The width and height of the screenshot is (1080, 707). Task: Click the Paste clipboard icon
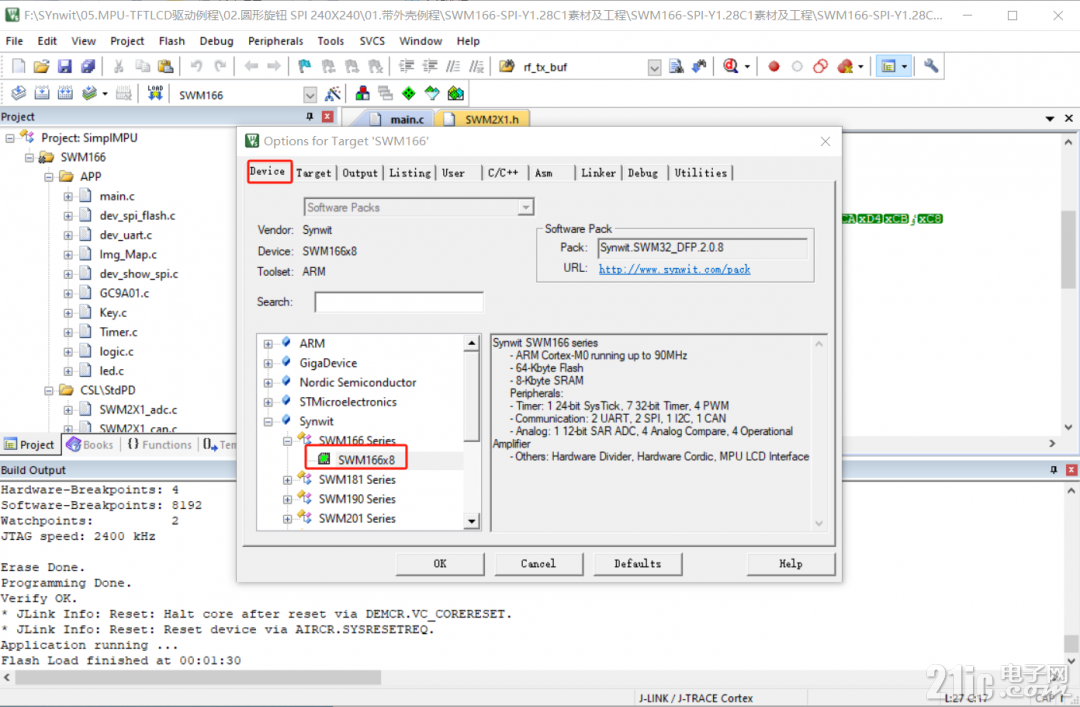(165, 66)
